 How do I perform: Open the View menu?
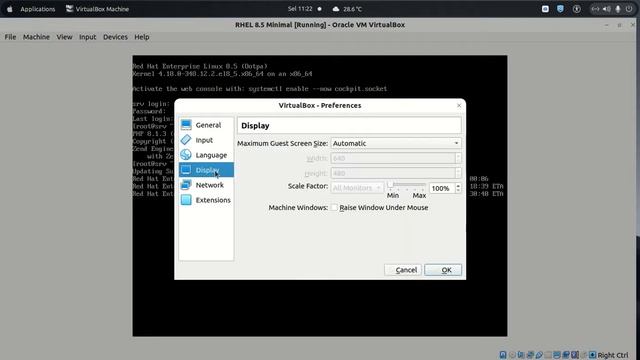click(x=64, y=37)
